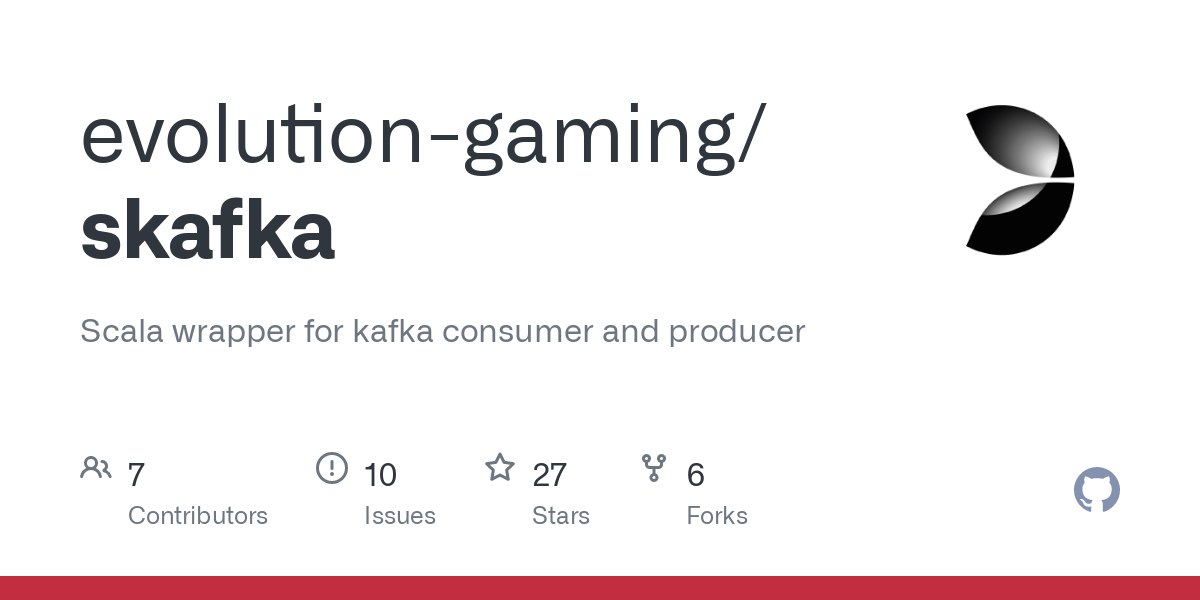The image size is (1200, 600).
Task: Select the lower leaf of the logo
Action: [x=1020, y=217]
